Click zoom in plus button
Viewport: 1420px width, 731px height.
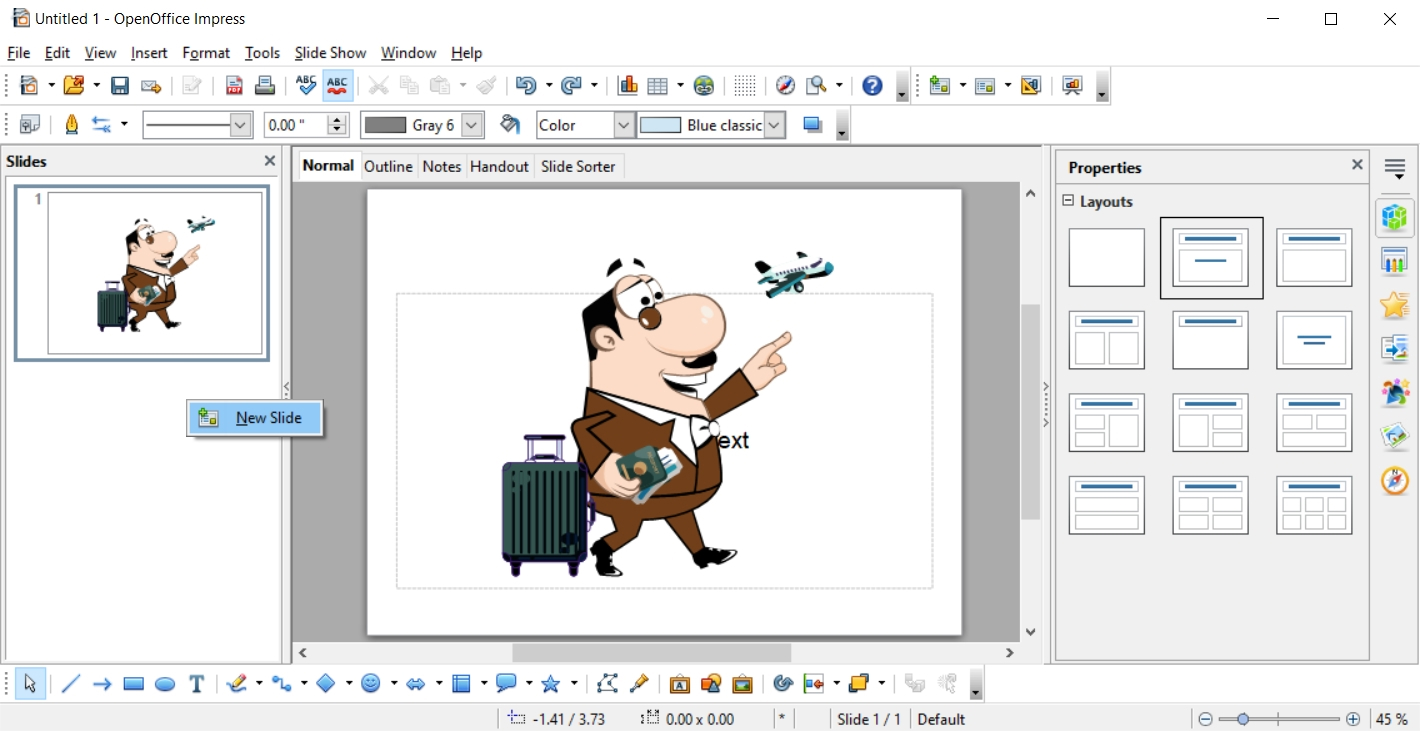pyautogui.click(x=1353, y=719)
